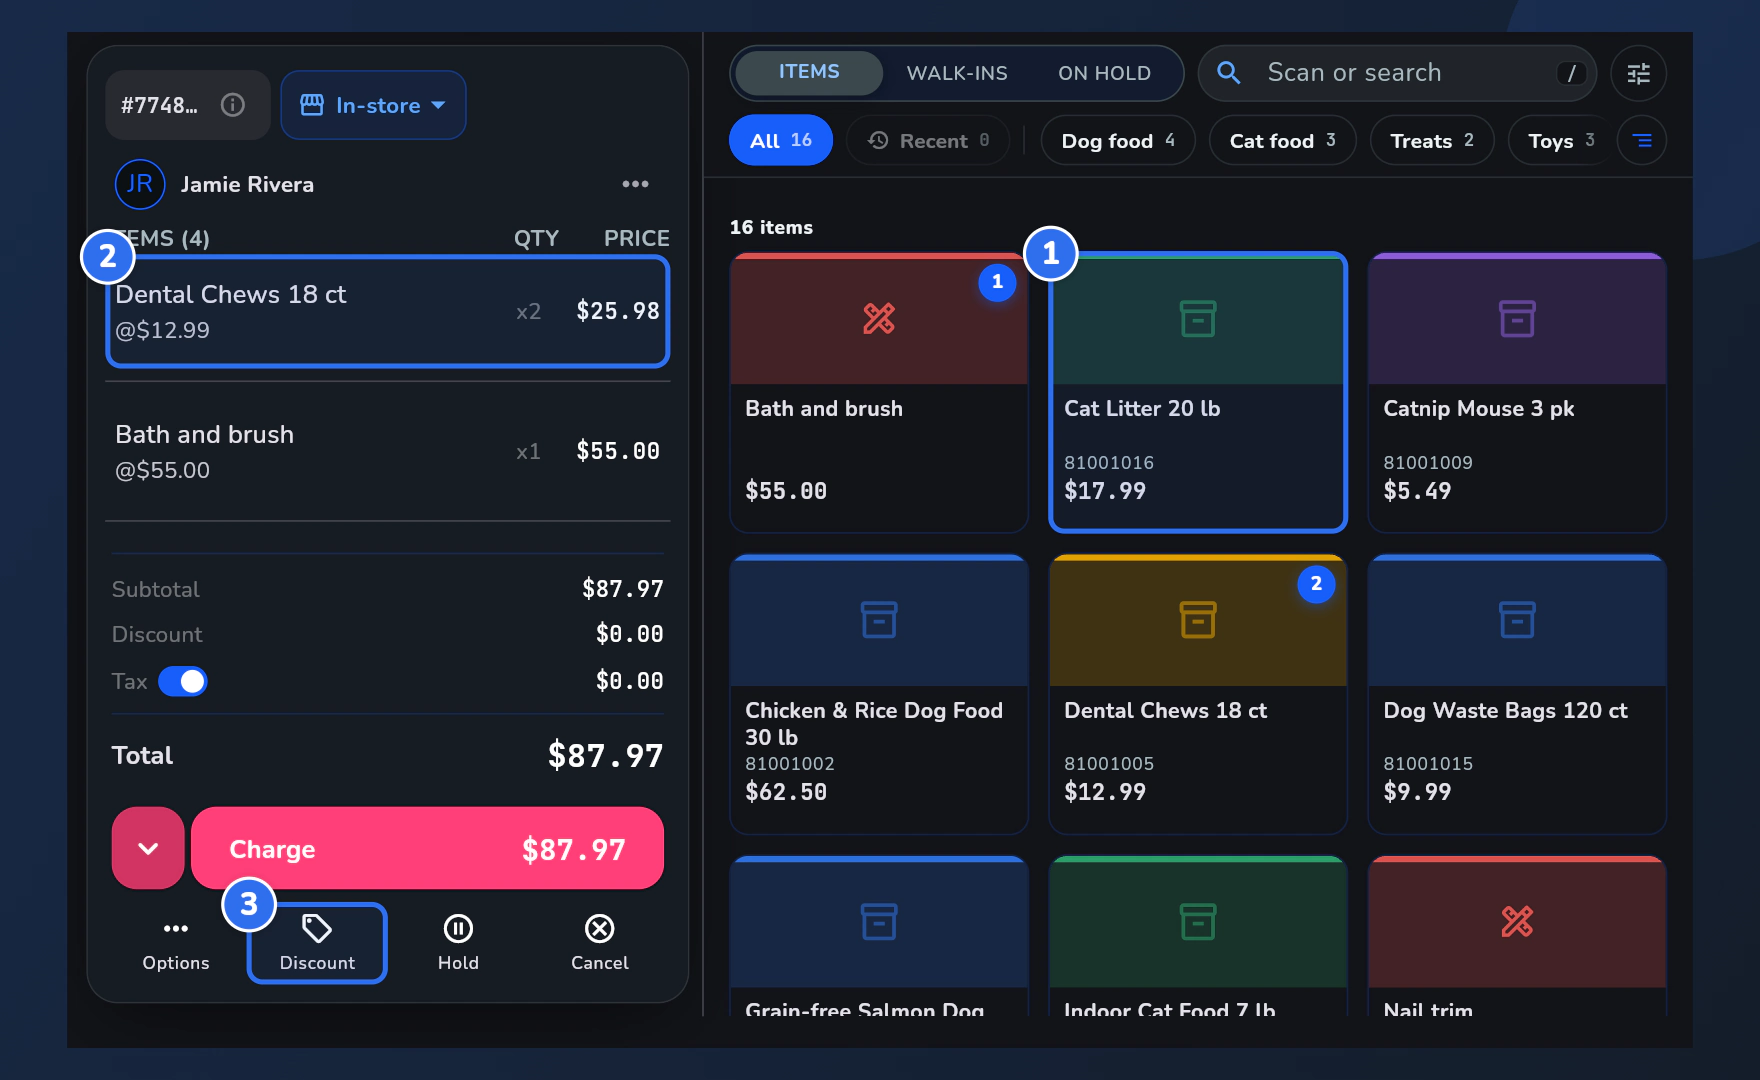Click the '16 items' count label
This screenshot has height=1080, width=1760.
[771, 227]
